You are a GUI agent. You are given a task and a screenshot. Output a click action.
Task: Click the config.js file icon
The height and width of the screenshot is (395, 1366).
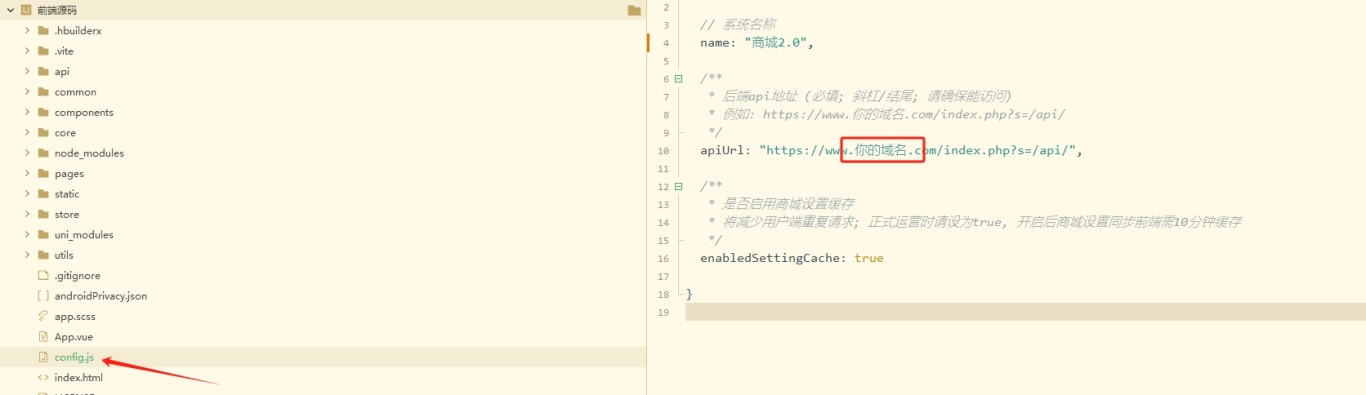point(43,357)
